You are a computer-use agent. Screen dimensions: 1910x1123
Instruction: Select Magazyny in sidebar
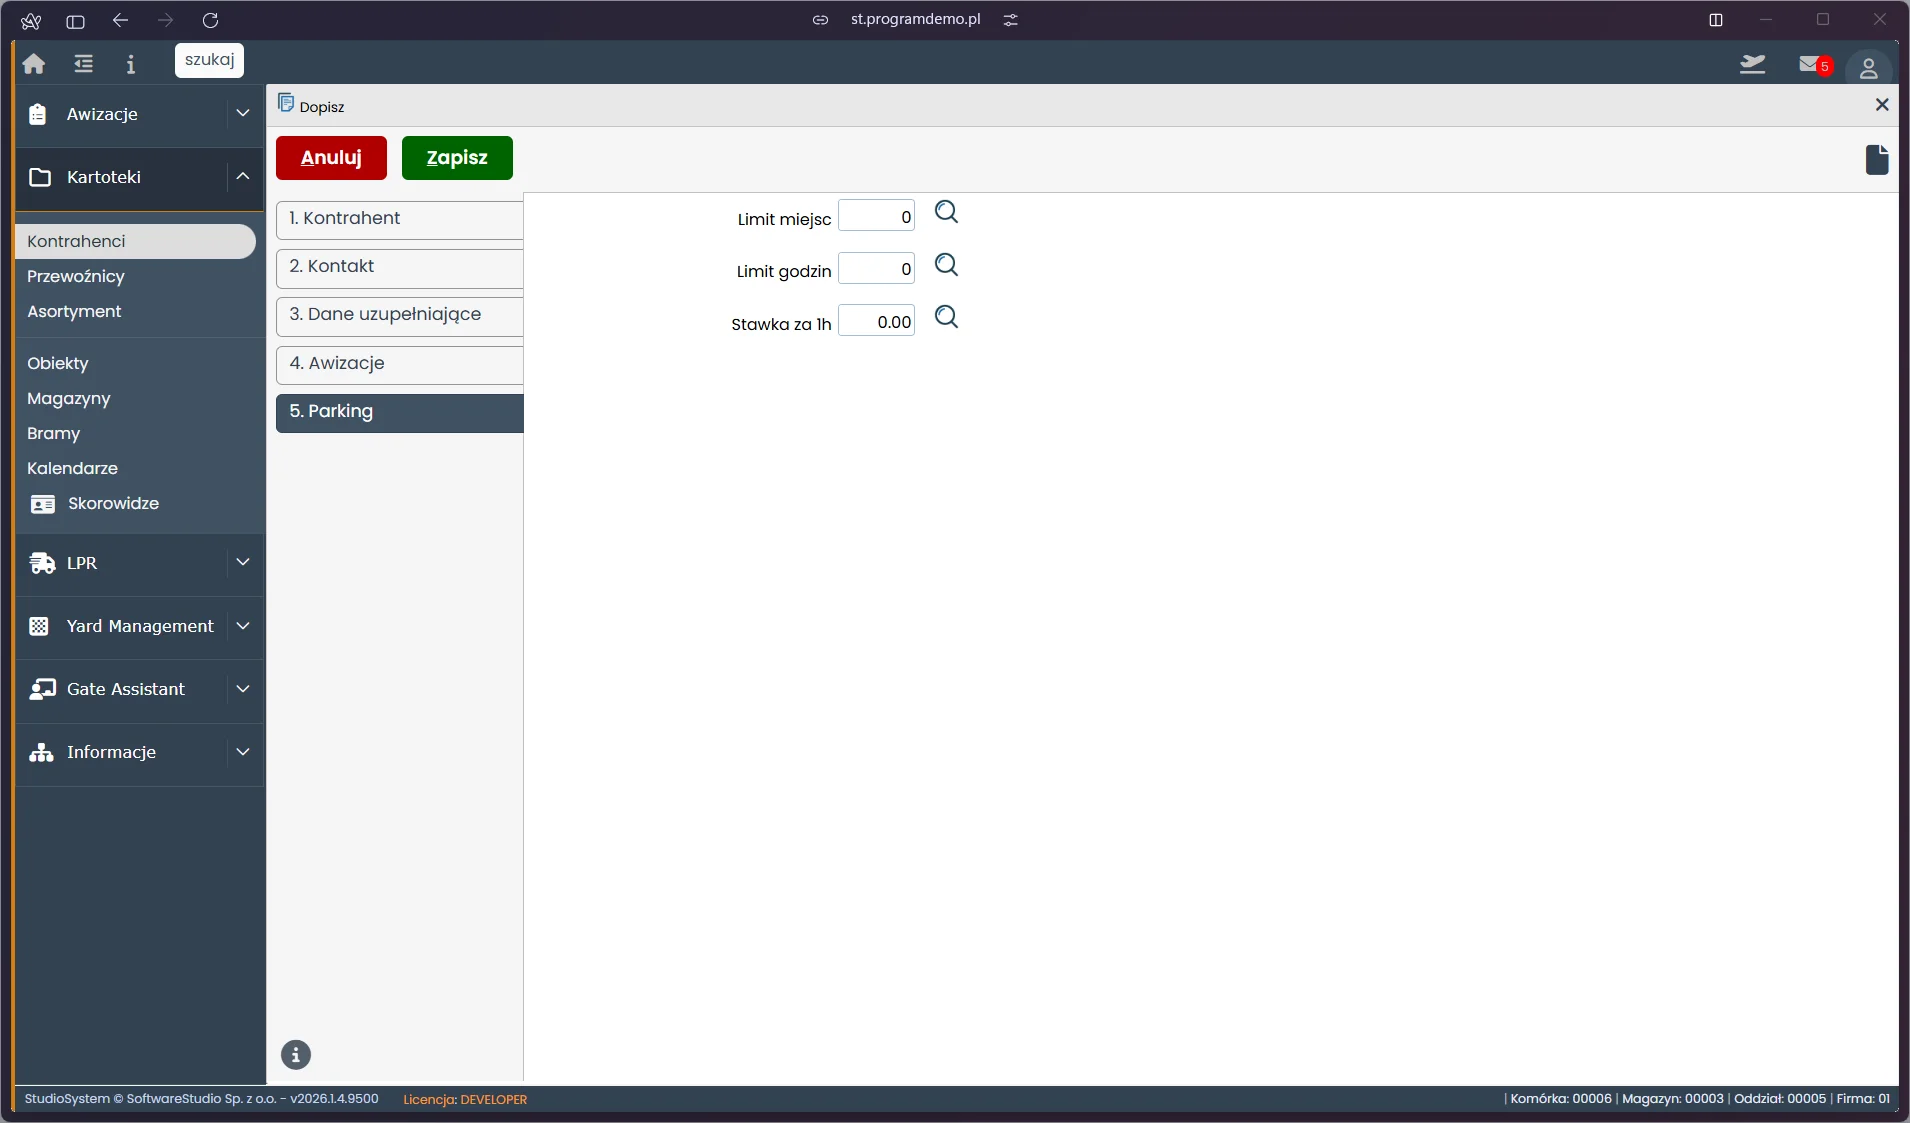point(69,398)
